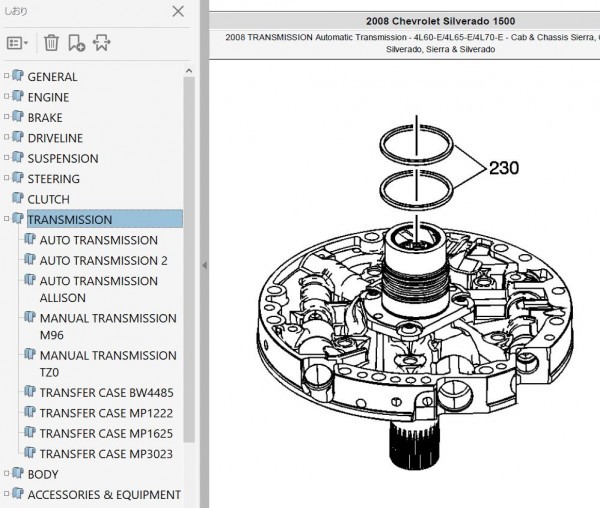
Task: Click the DRIVELINE bookmark icon
Action: click(x=18, y=137)
